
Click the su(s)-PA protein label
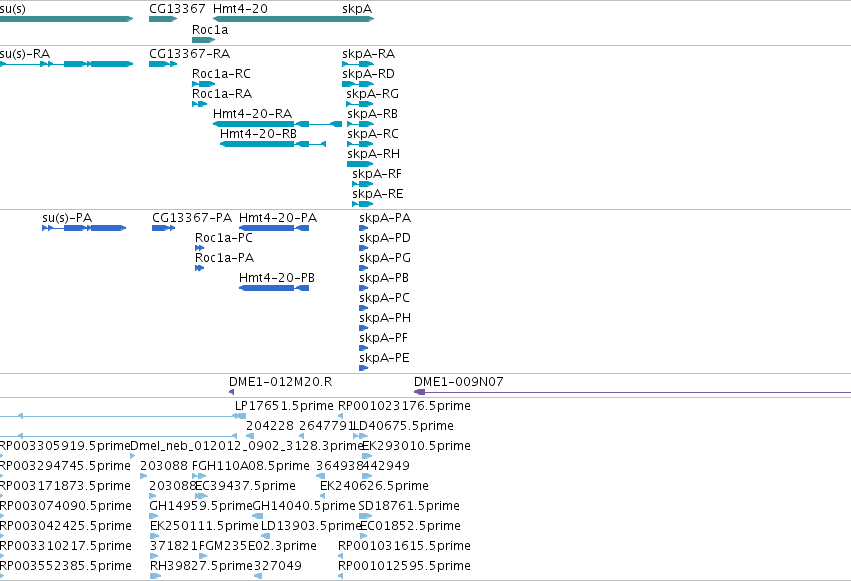point(67,218)
